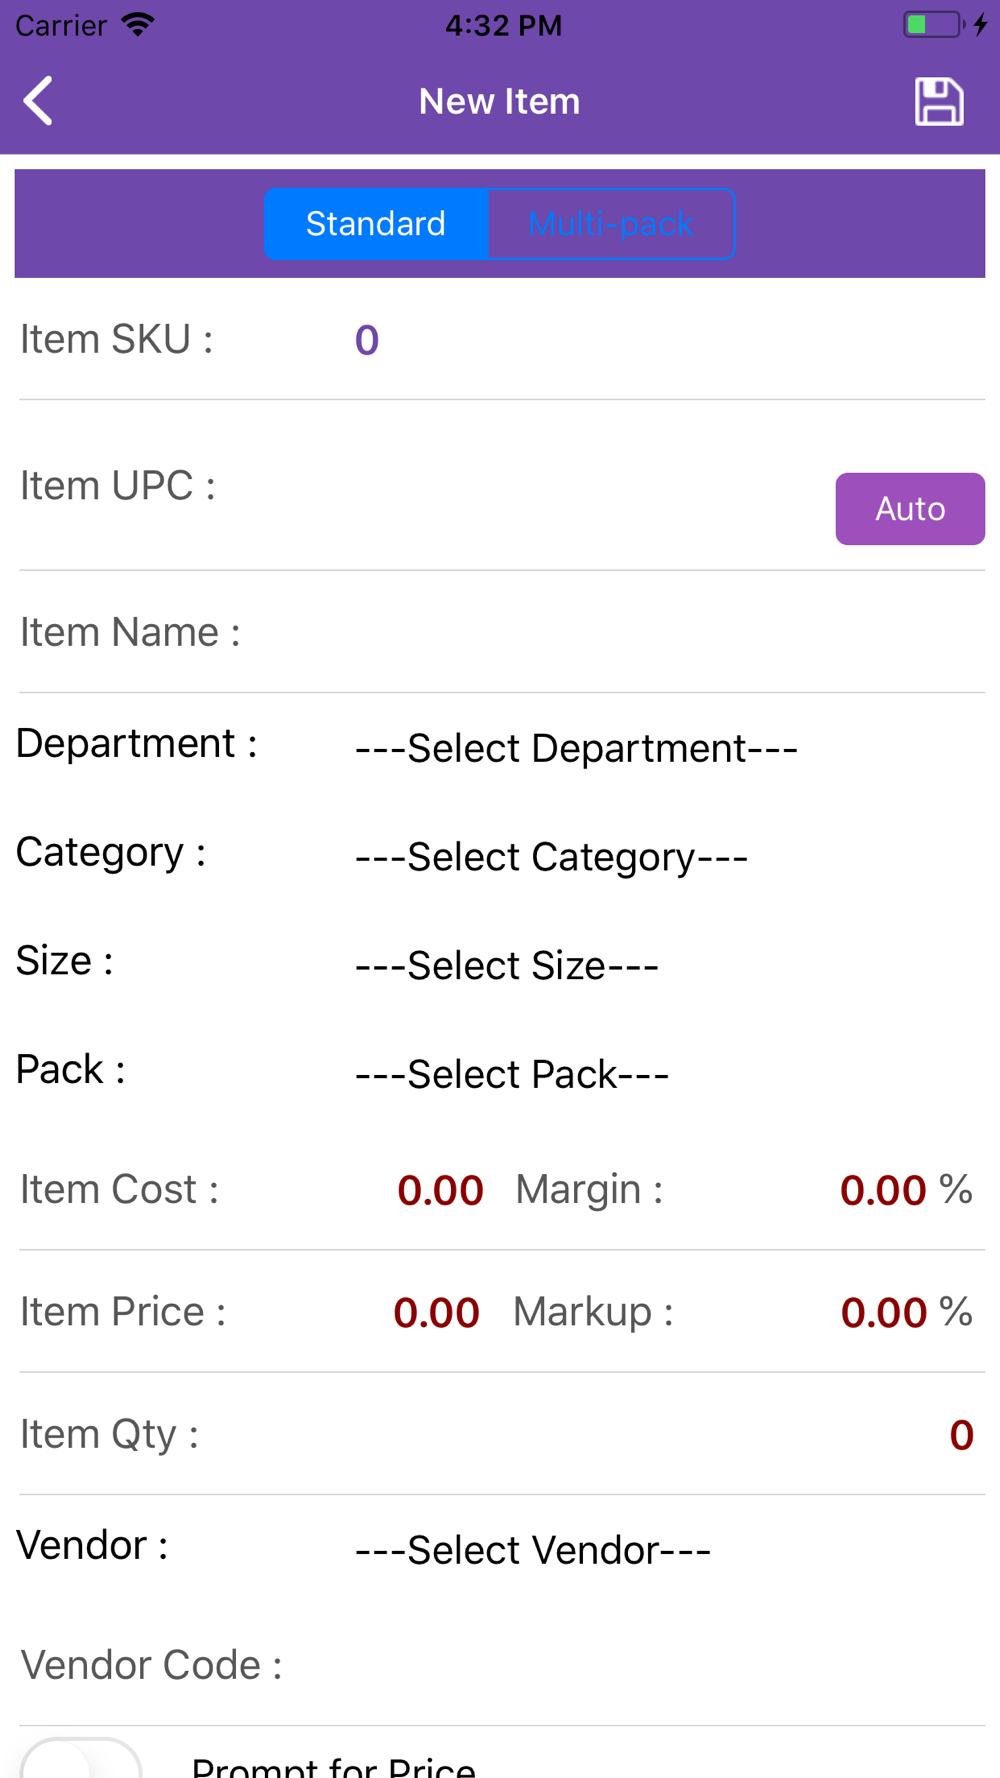Edit the Item Price amount

[x=437, y=1312]
